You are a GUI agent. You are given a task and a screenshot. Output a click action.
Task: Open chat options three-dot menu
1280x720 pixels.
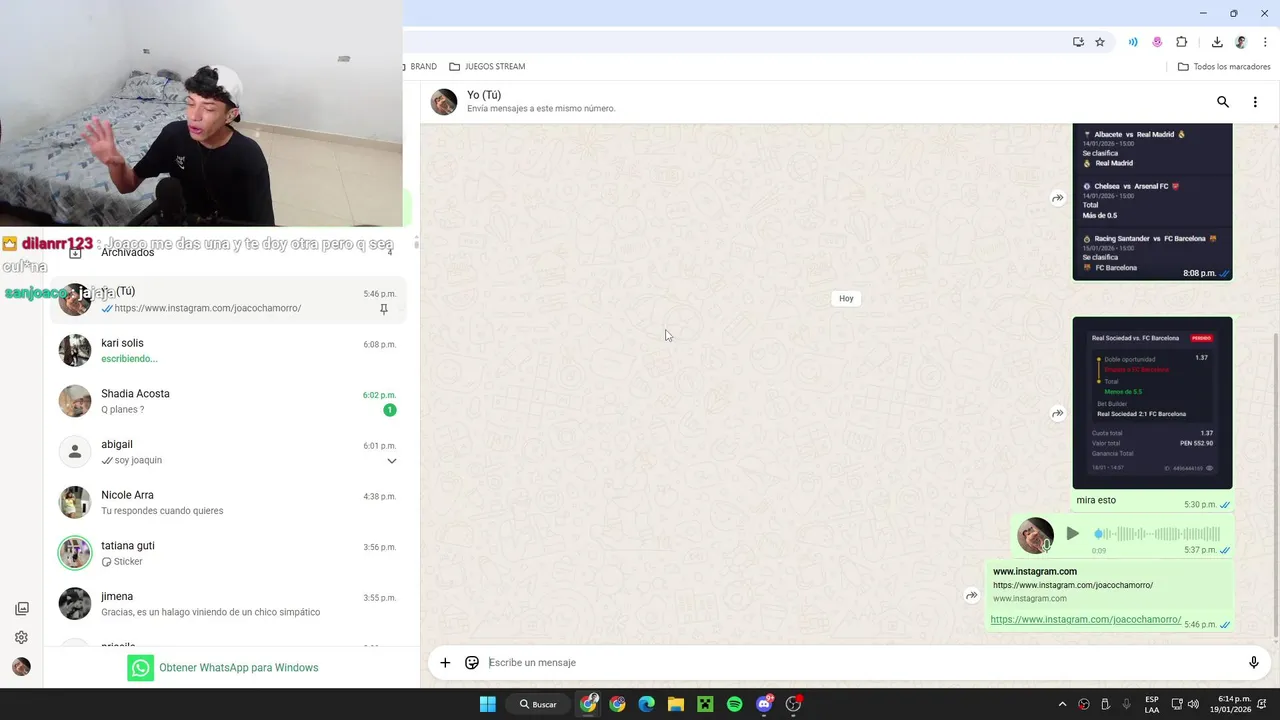click(1255, 102)
